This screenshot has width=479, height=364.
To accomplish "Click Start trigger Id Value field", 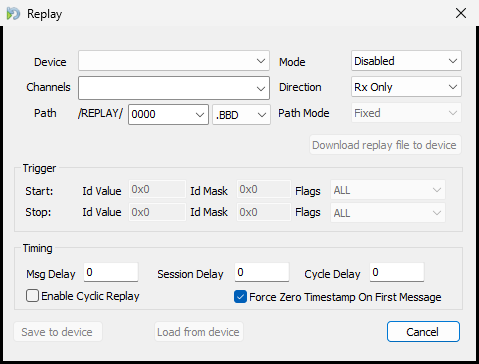I will (x=157, y=189).
